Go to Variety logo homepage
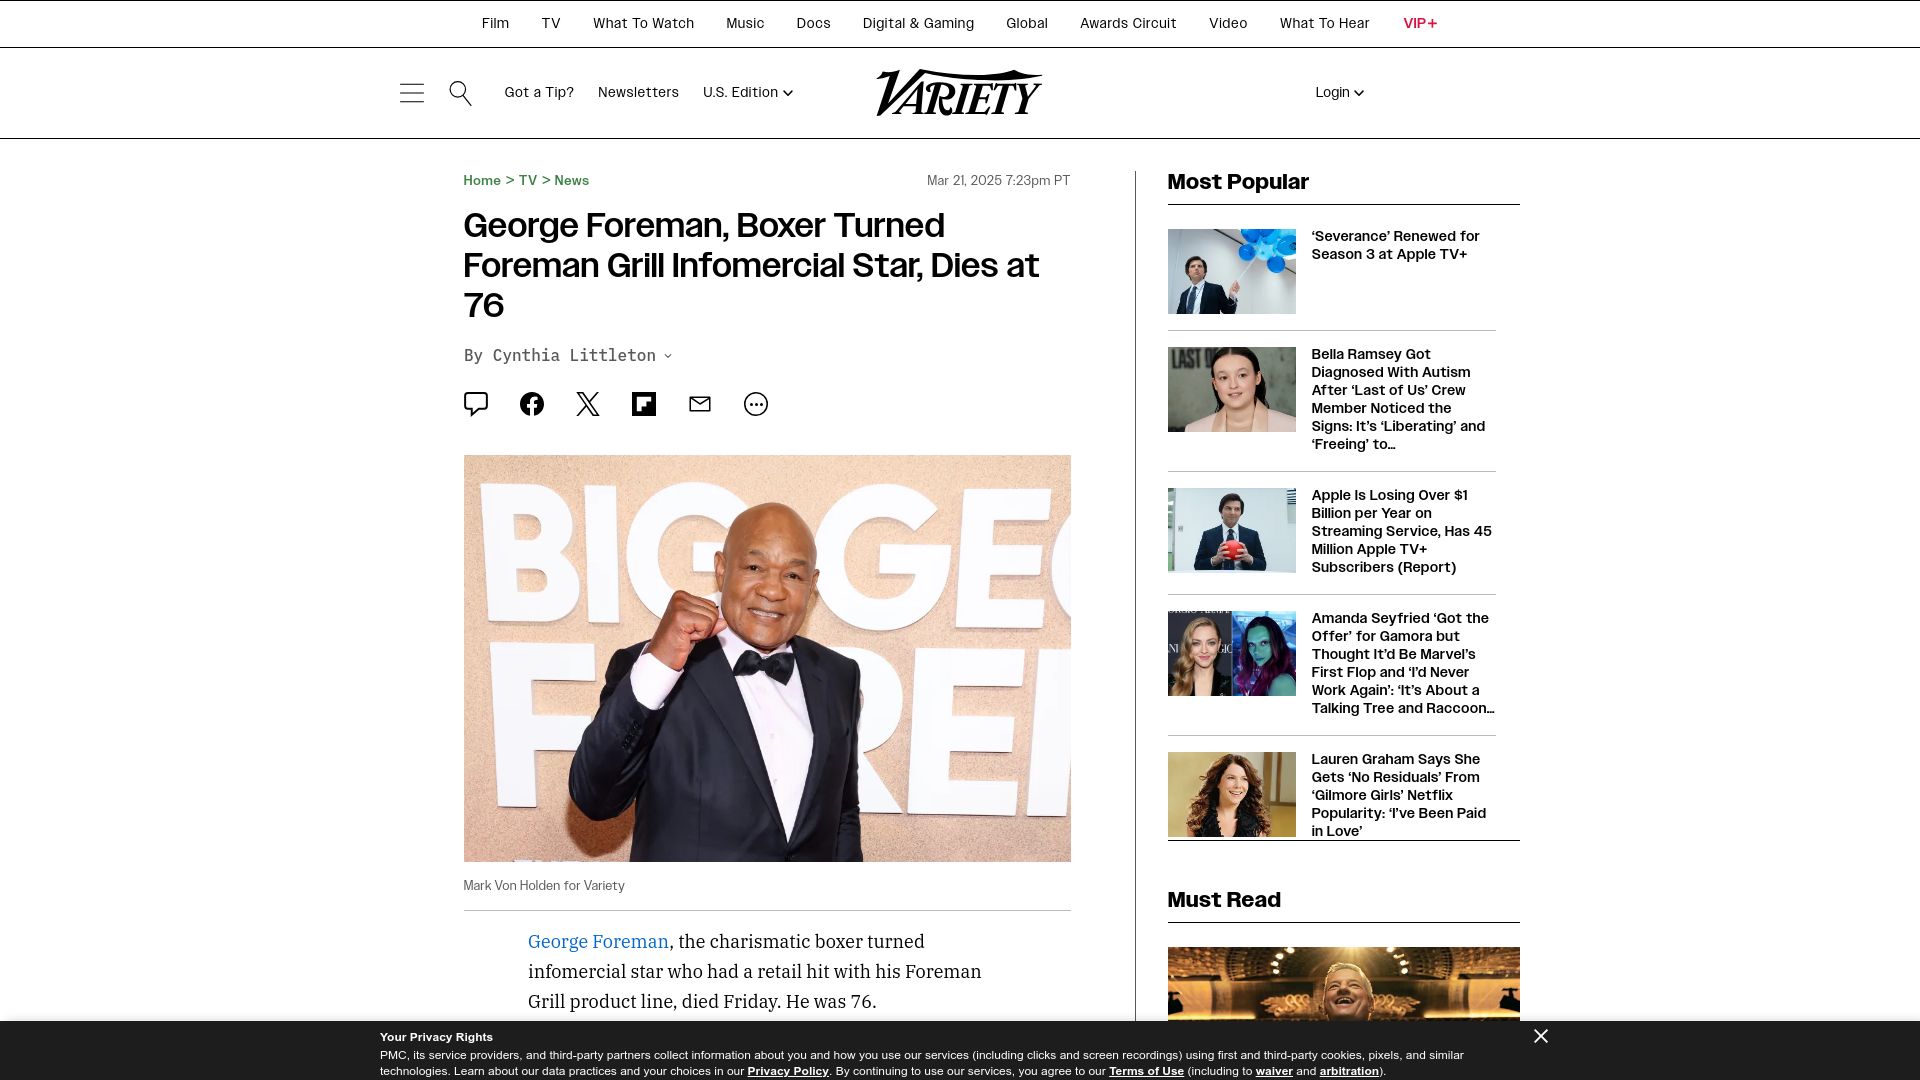 (959, 93)
